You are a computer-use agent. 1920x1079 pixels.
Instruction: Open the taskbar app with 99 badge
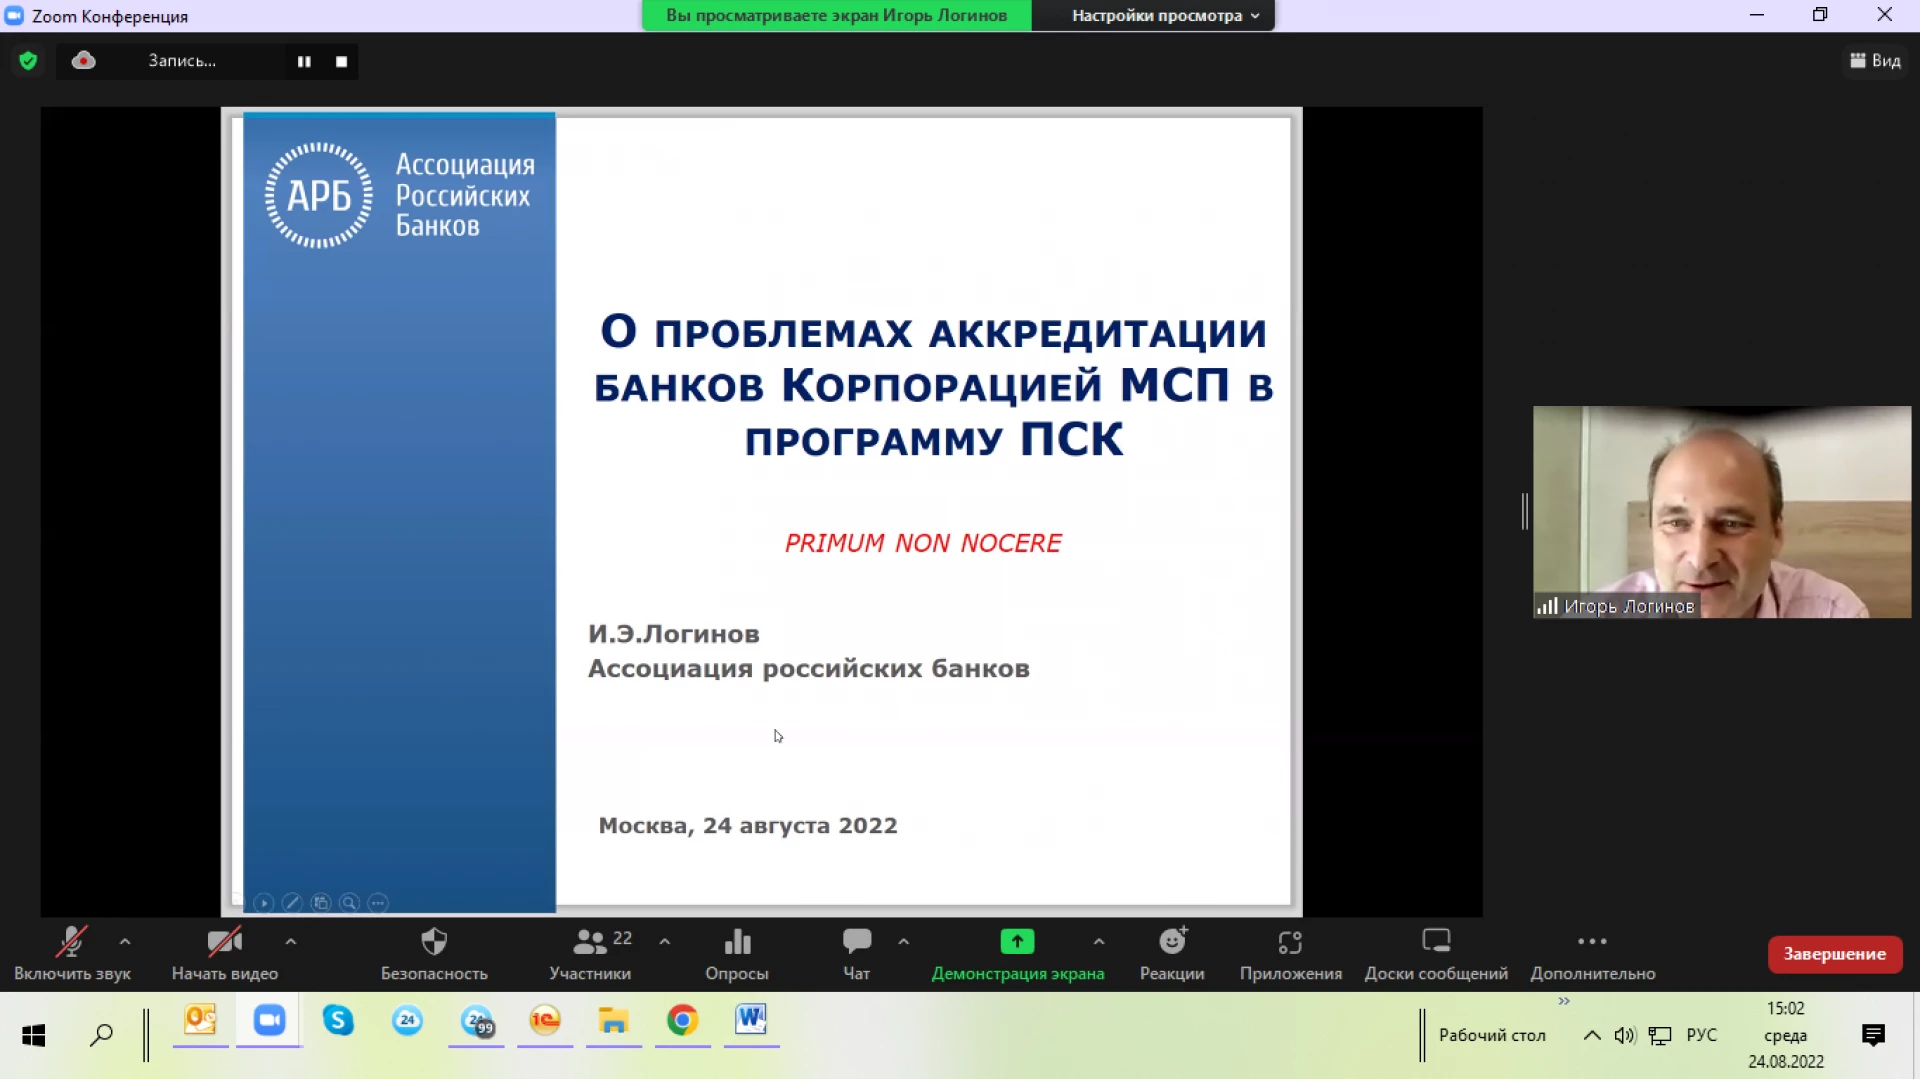[x=477, y=1021]
